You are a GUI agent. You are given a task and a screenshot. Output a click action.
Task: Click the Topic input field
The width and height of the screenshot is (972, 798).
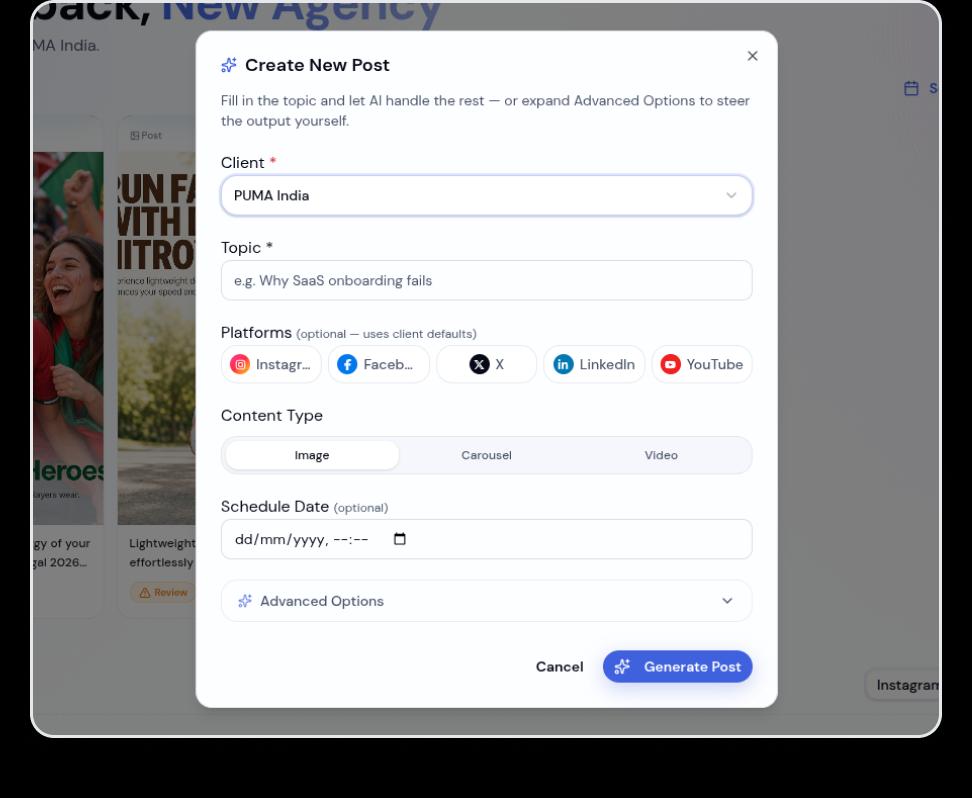coord(487,280)
